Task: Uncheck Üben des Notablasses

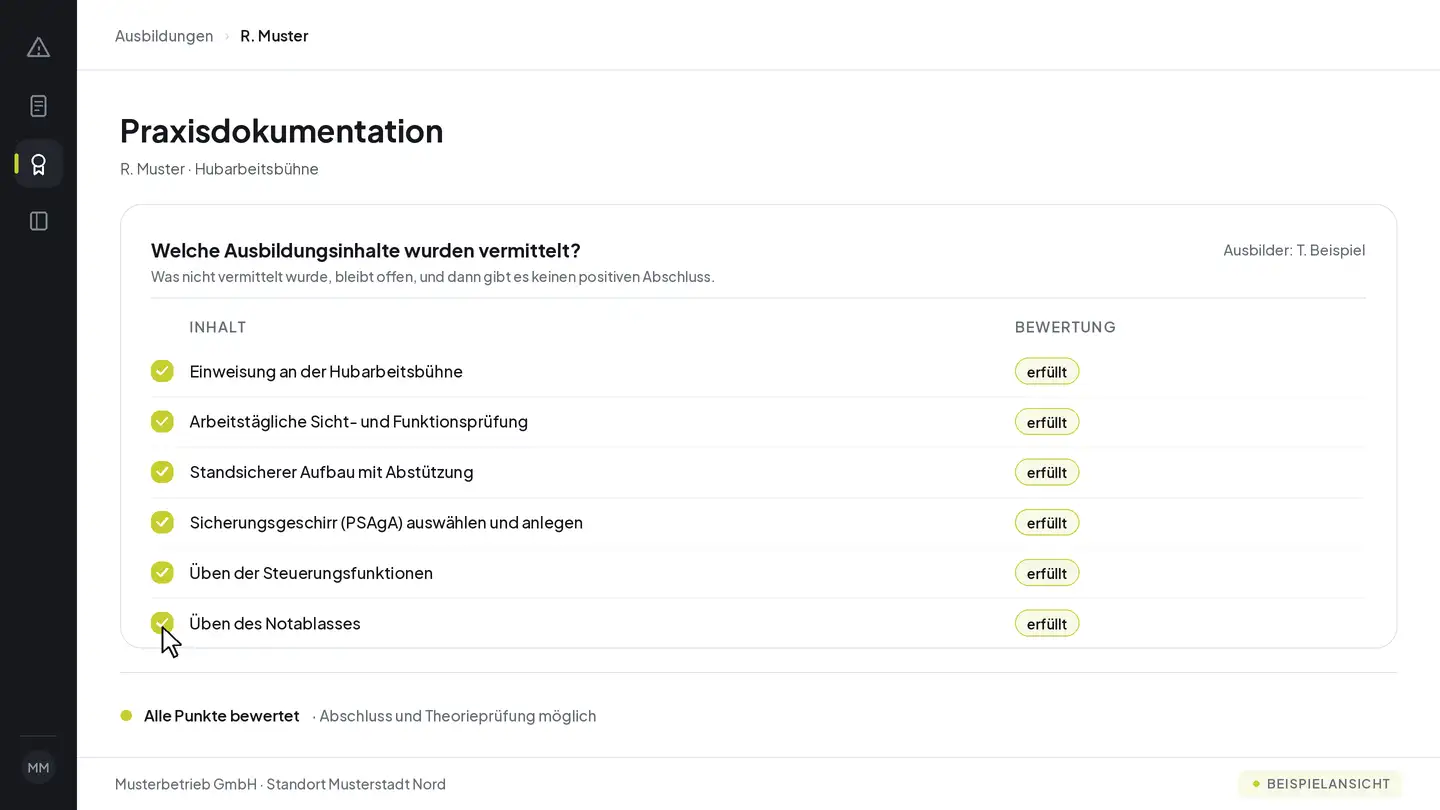Action: coord(162,623)
